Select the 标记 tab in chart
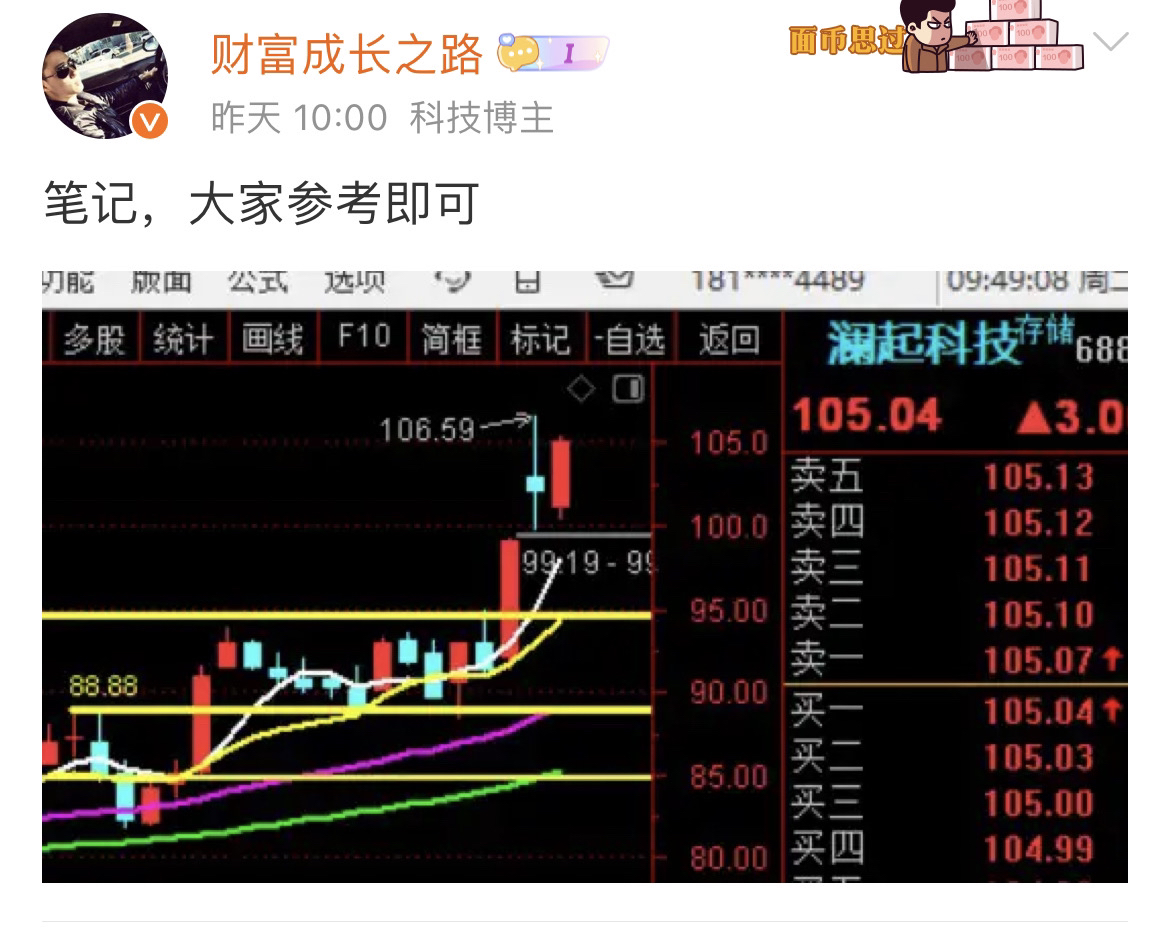The width and height of the screenshot is (1170, 934). click(x=541, y=339)
